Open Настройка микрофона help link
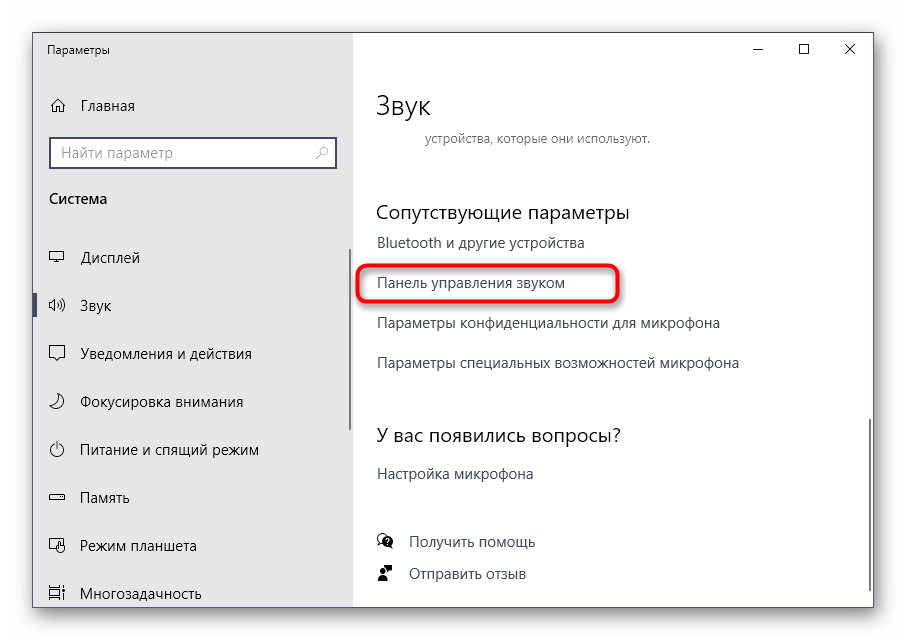The image size is (906, 640). click(455, 474)
